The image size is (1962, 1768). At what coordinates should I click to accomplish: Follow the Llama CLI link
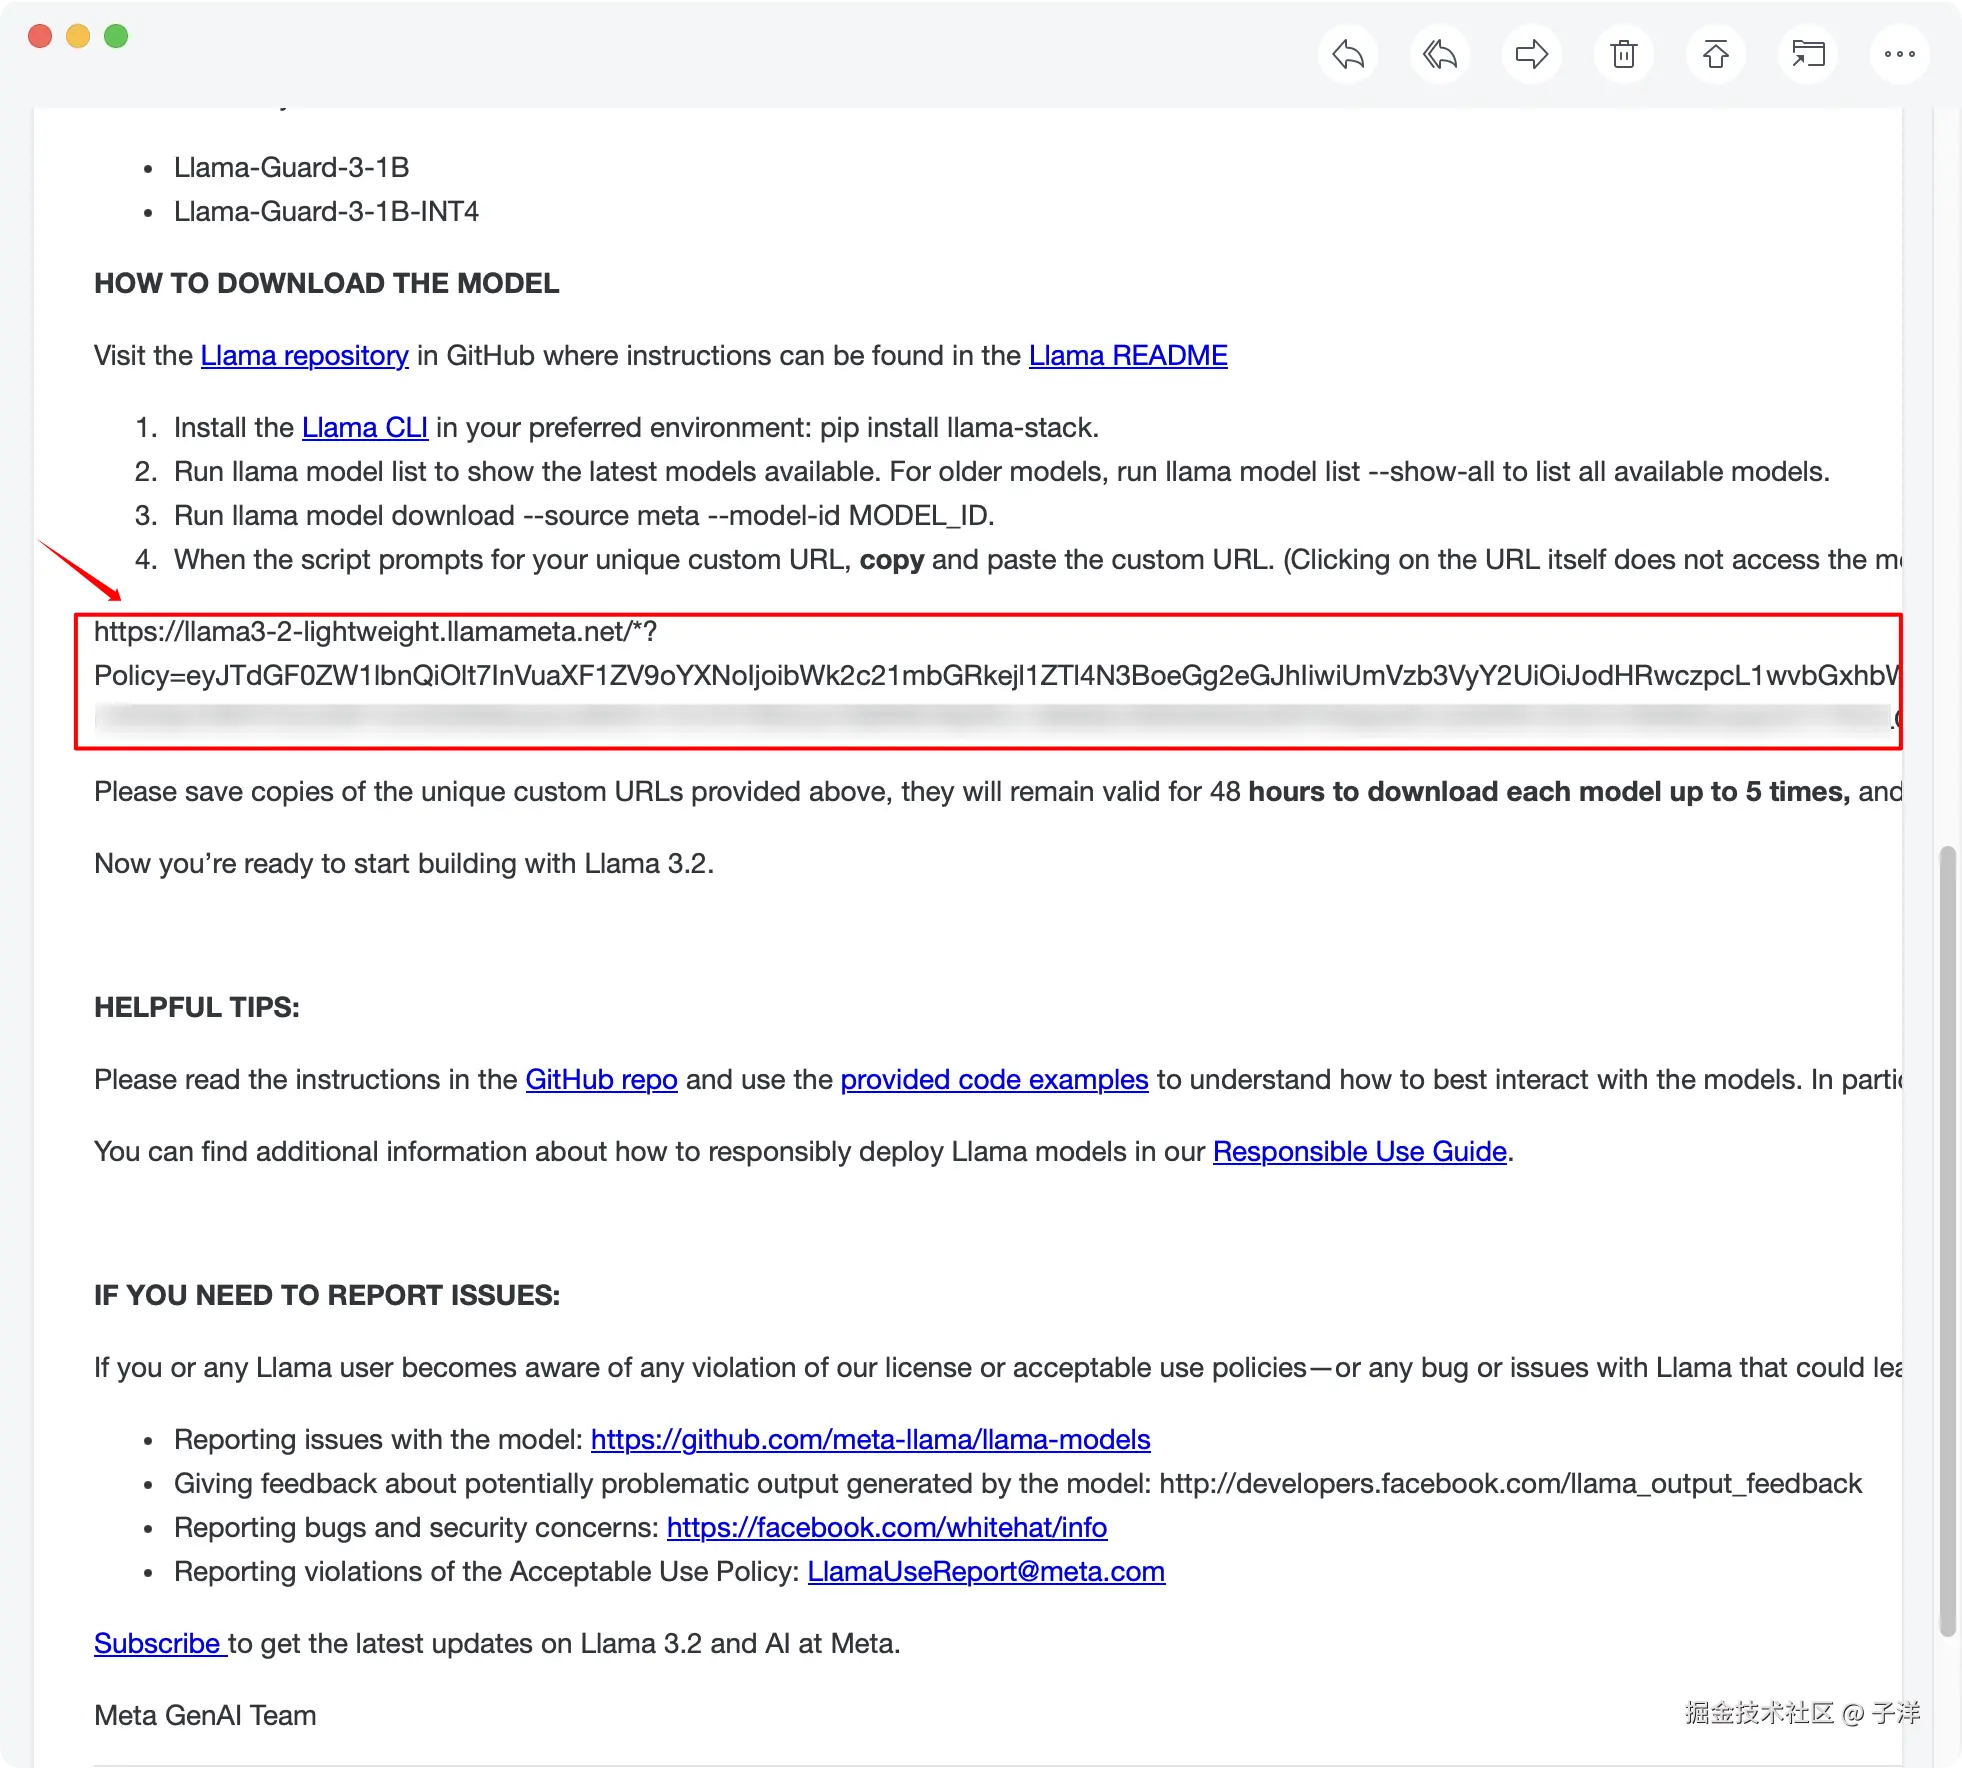(x=364, y=428)
